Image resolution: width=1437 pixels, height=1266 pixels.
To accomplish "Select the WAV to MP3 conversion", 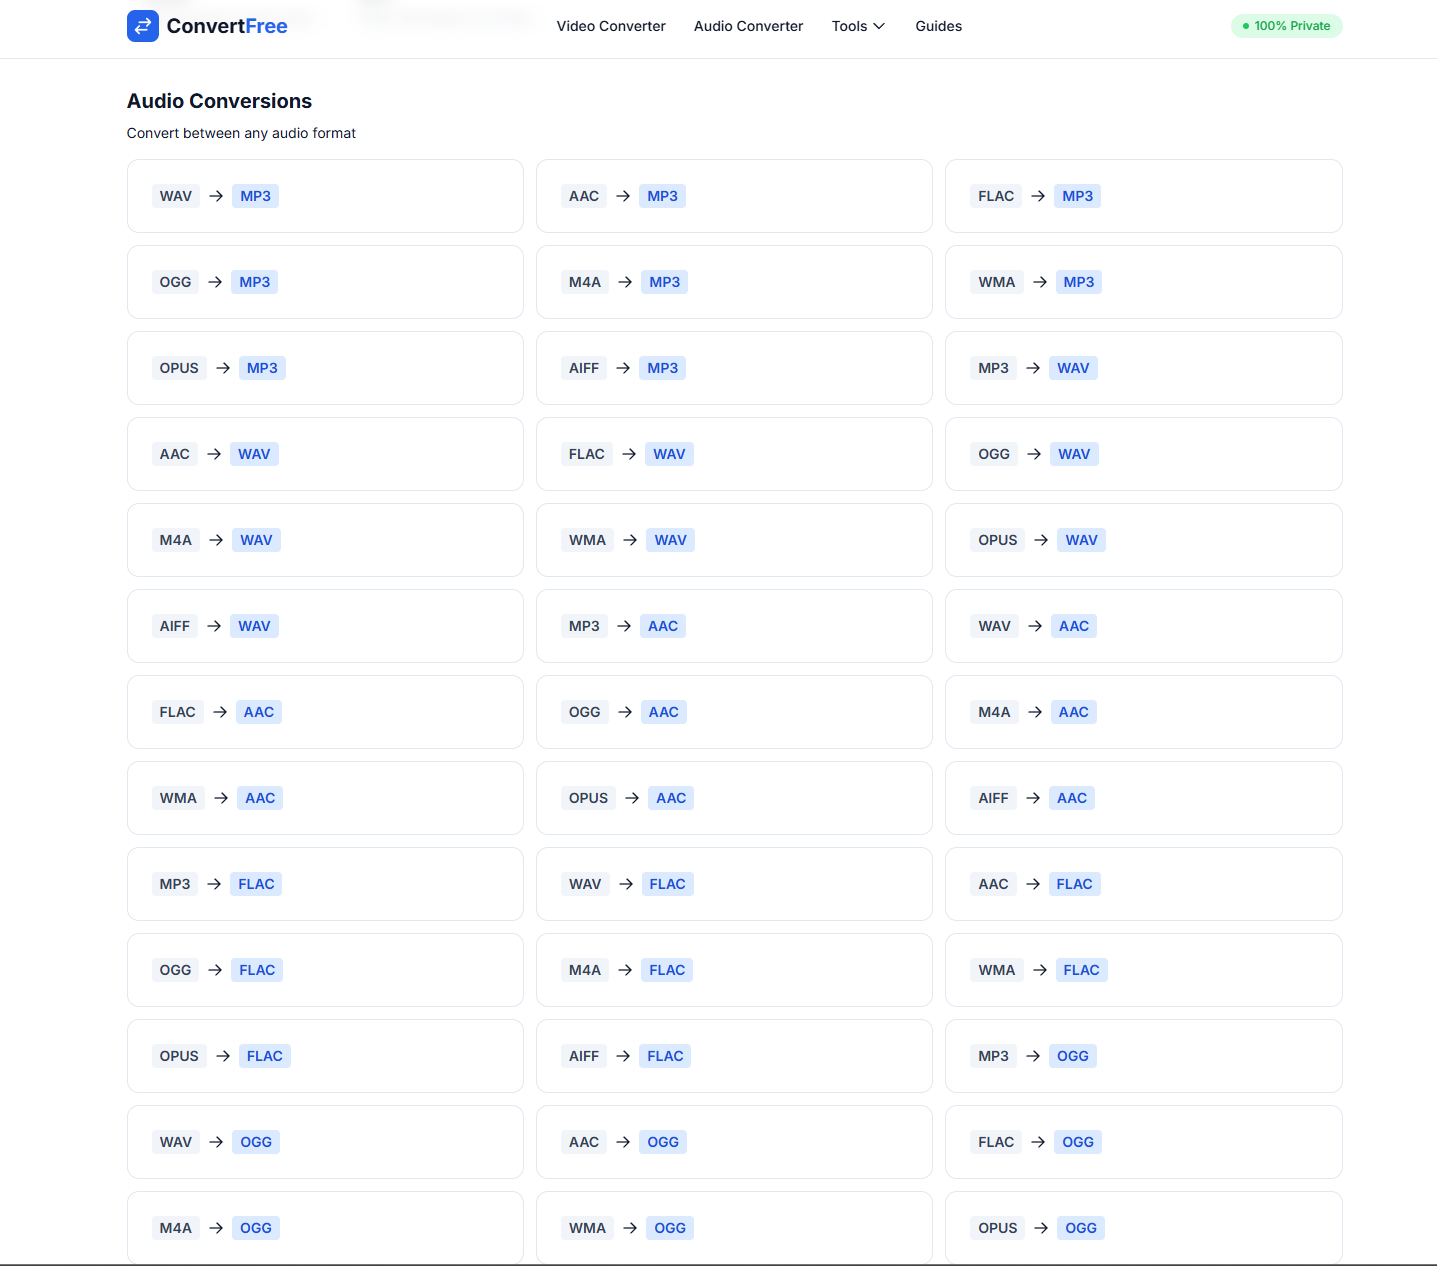I will [325, 196].
